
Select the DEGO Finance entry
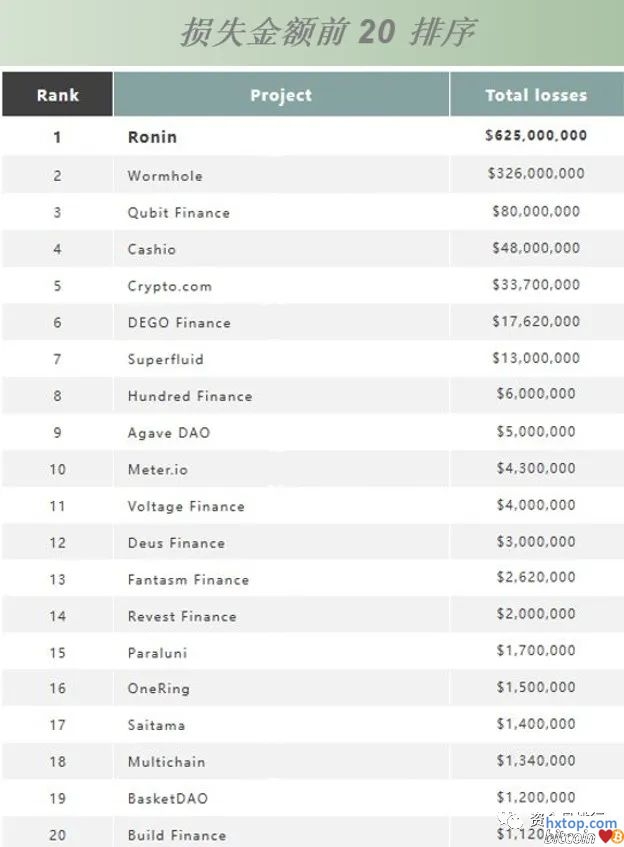pos(178,323)
